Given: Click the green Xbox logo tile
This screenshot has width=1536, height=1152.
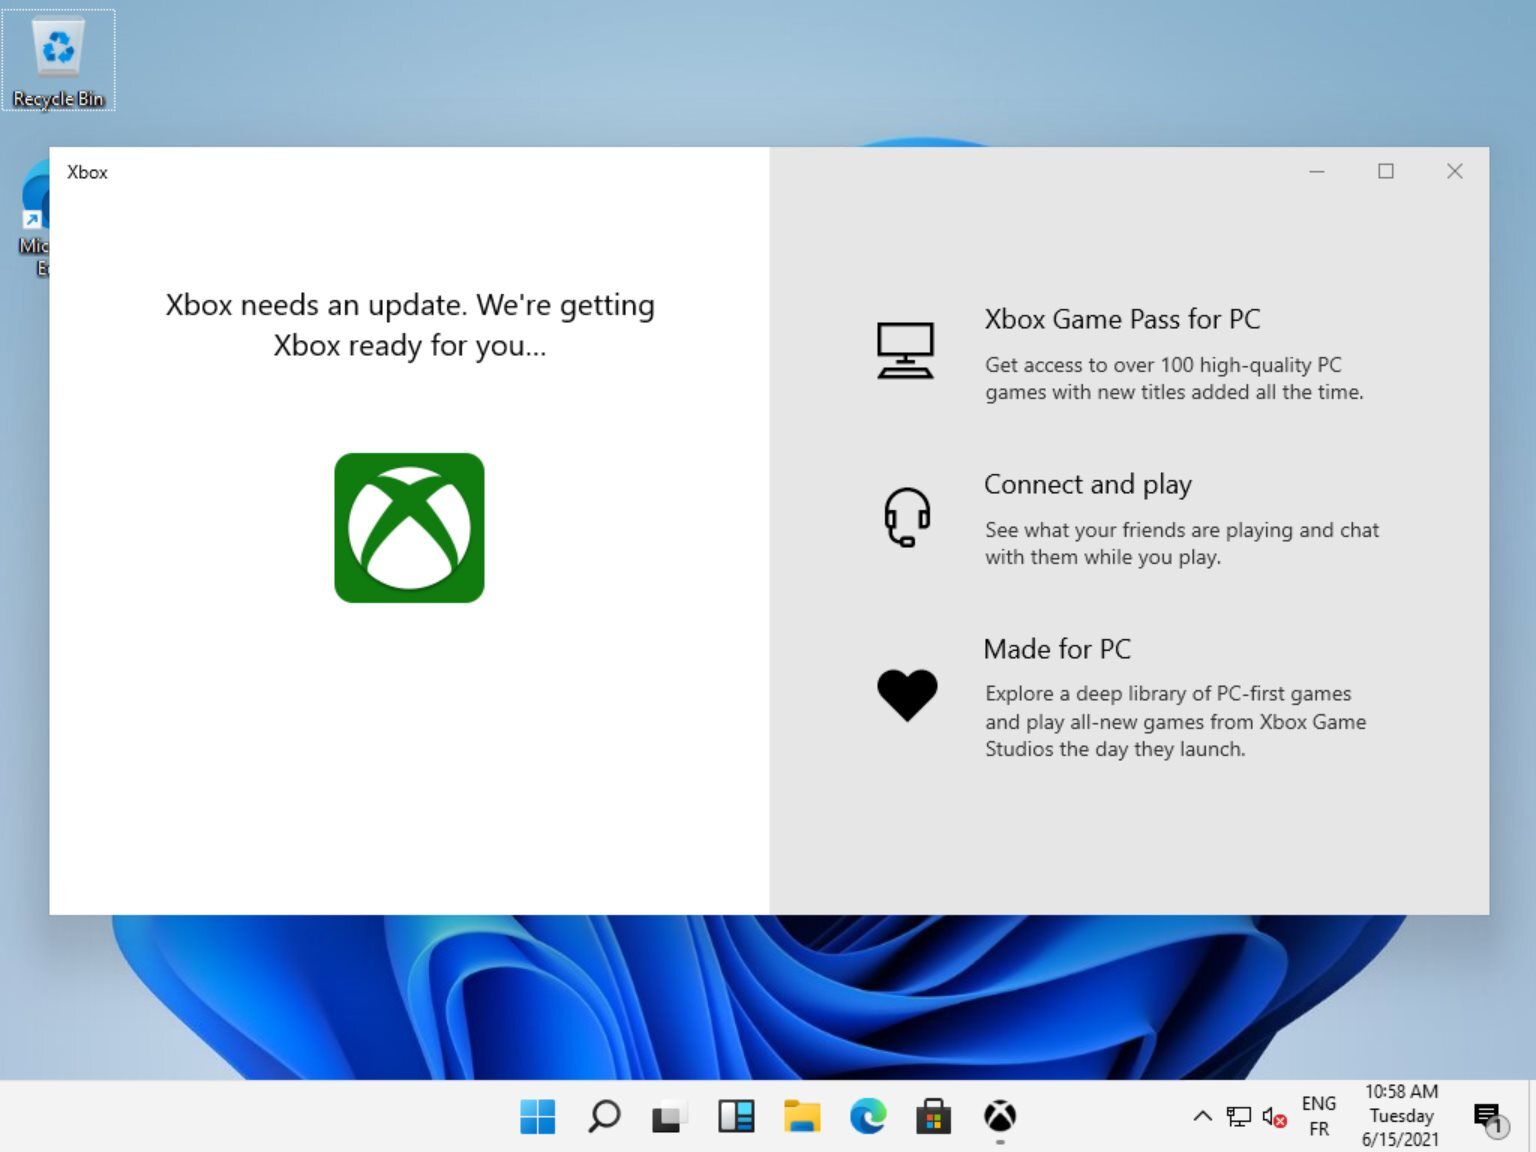Looking at the screenshot, I should click(x=409, y=527).
